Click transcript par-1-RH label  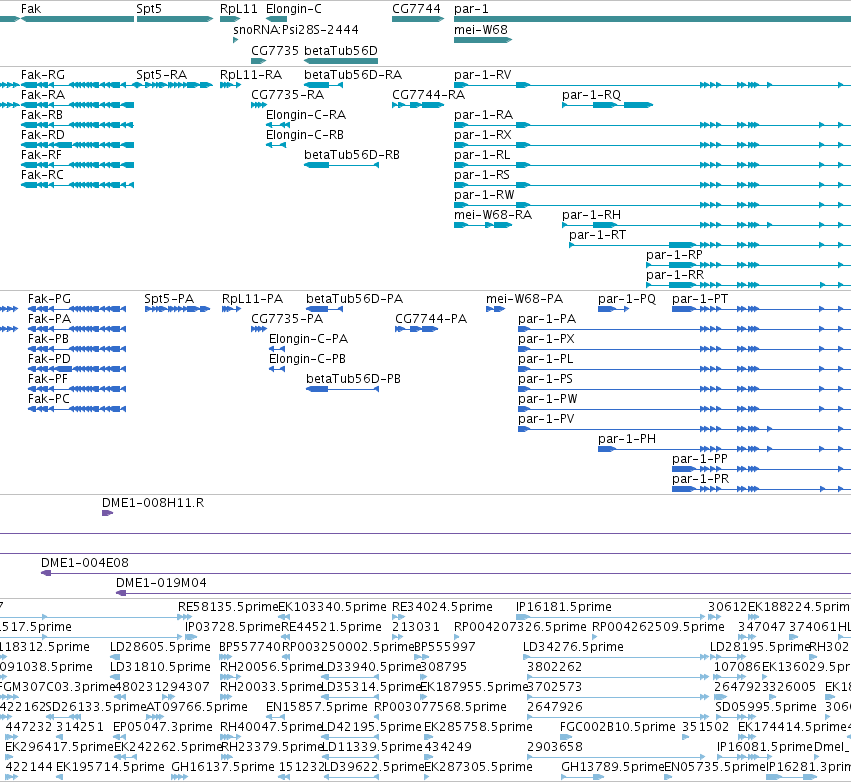tap(592, 215)
